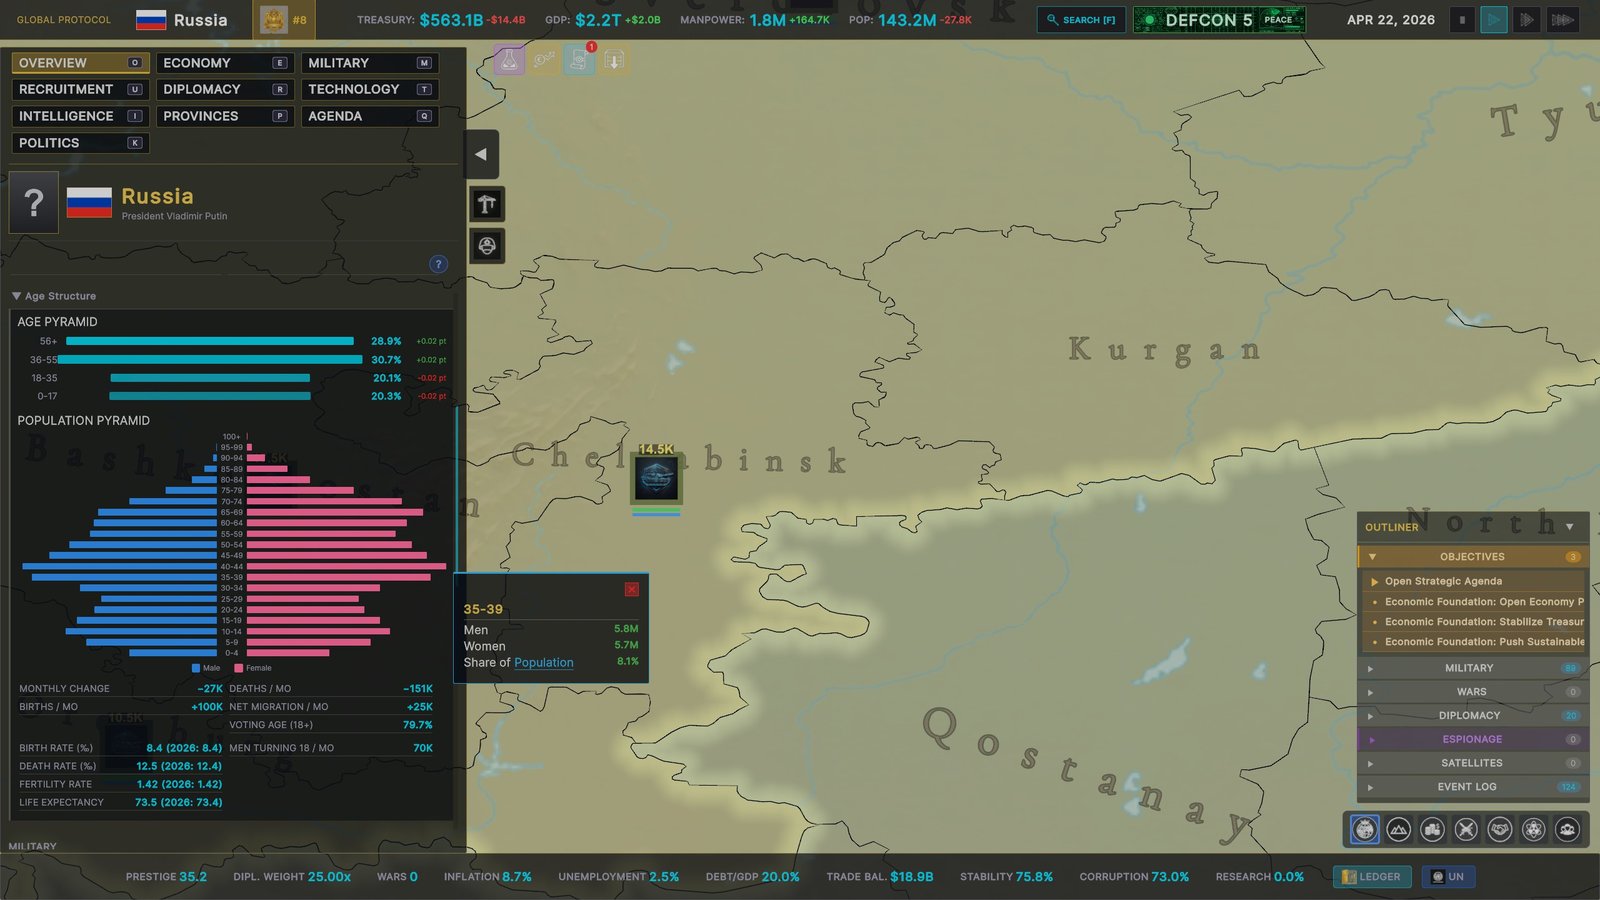Image resolution: width=1600 pixels, height=900 pixels.
Task: Click the unit counter on Chelyabinsk map
Action: 656,481
